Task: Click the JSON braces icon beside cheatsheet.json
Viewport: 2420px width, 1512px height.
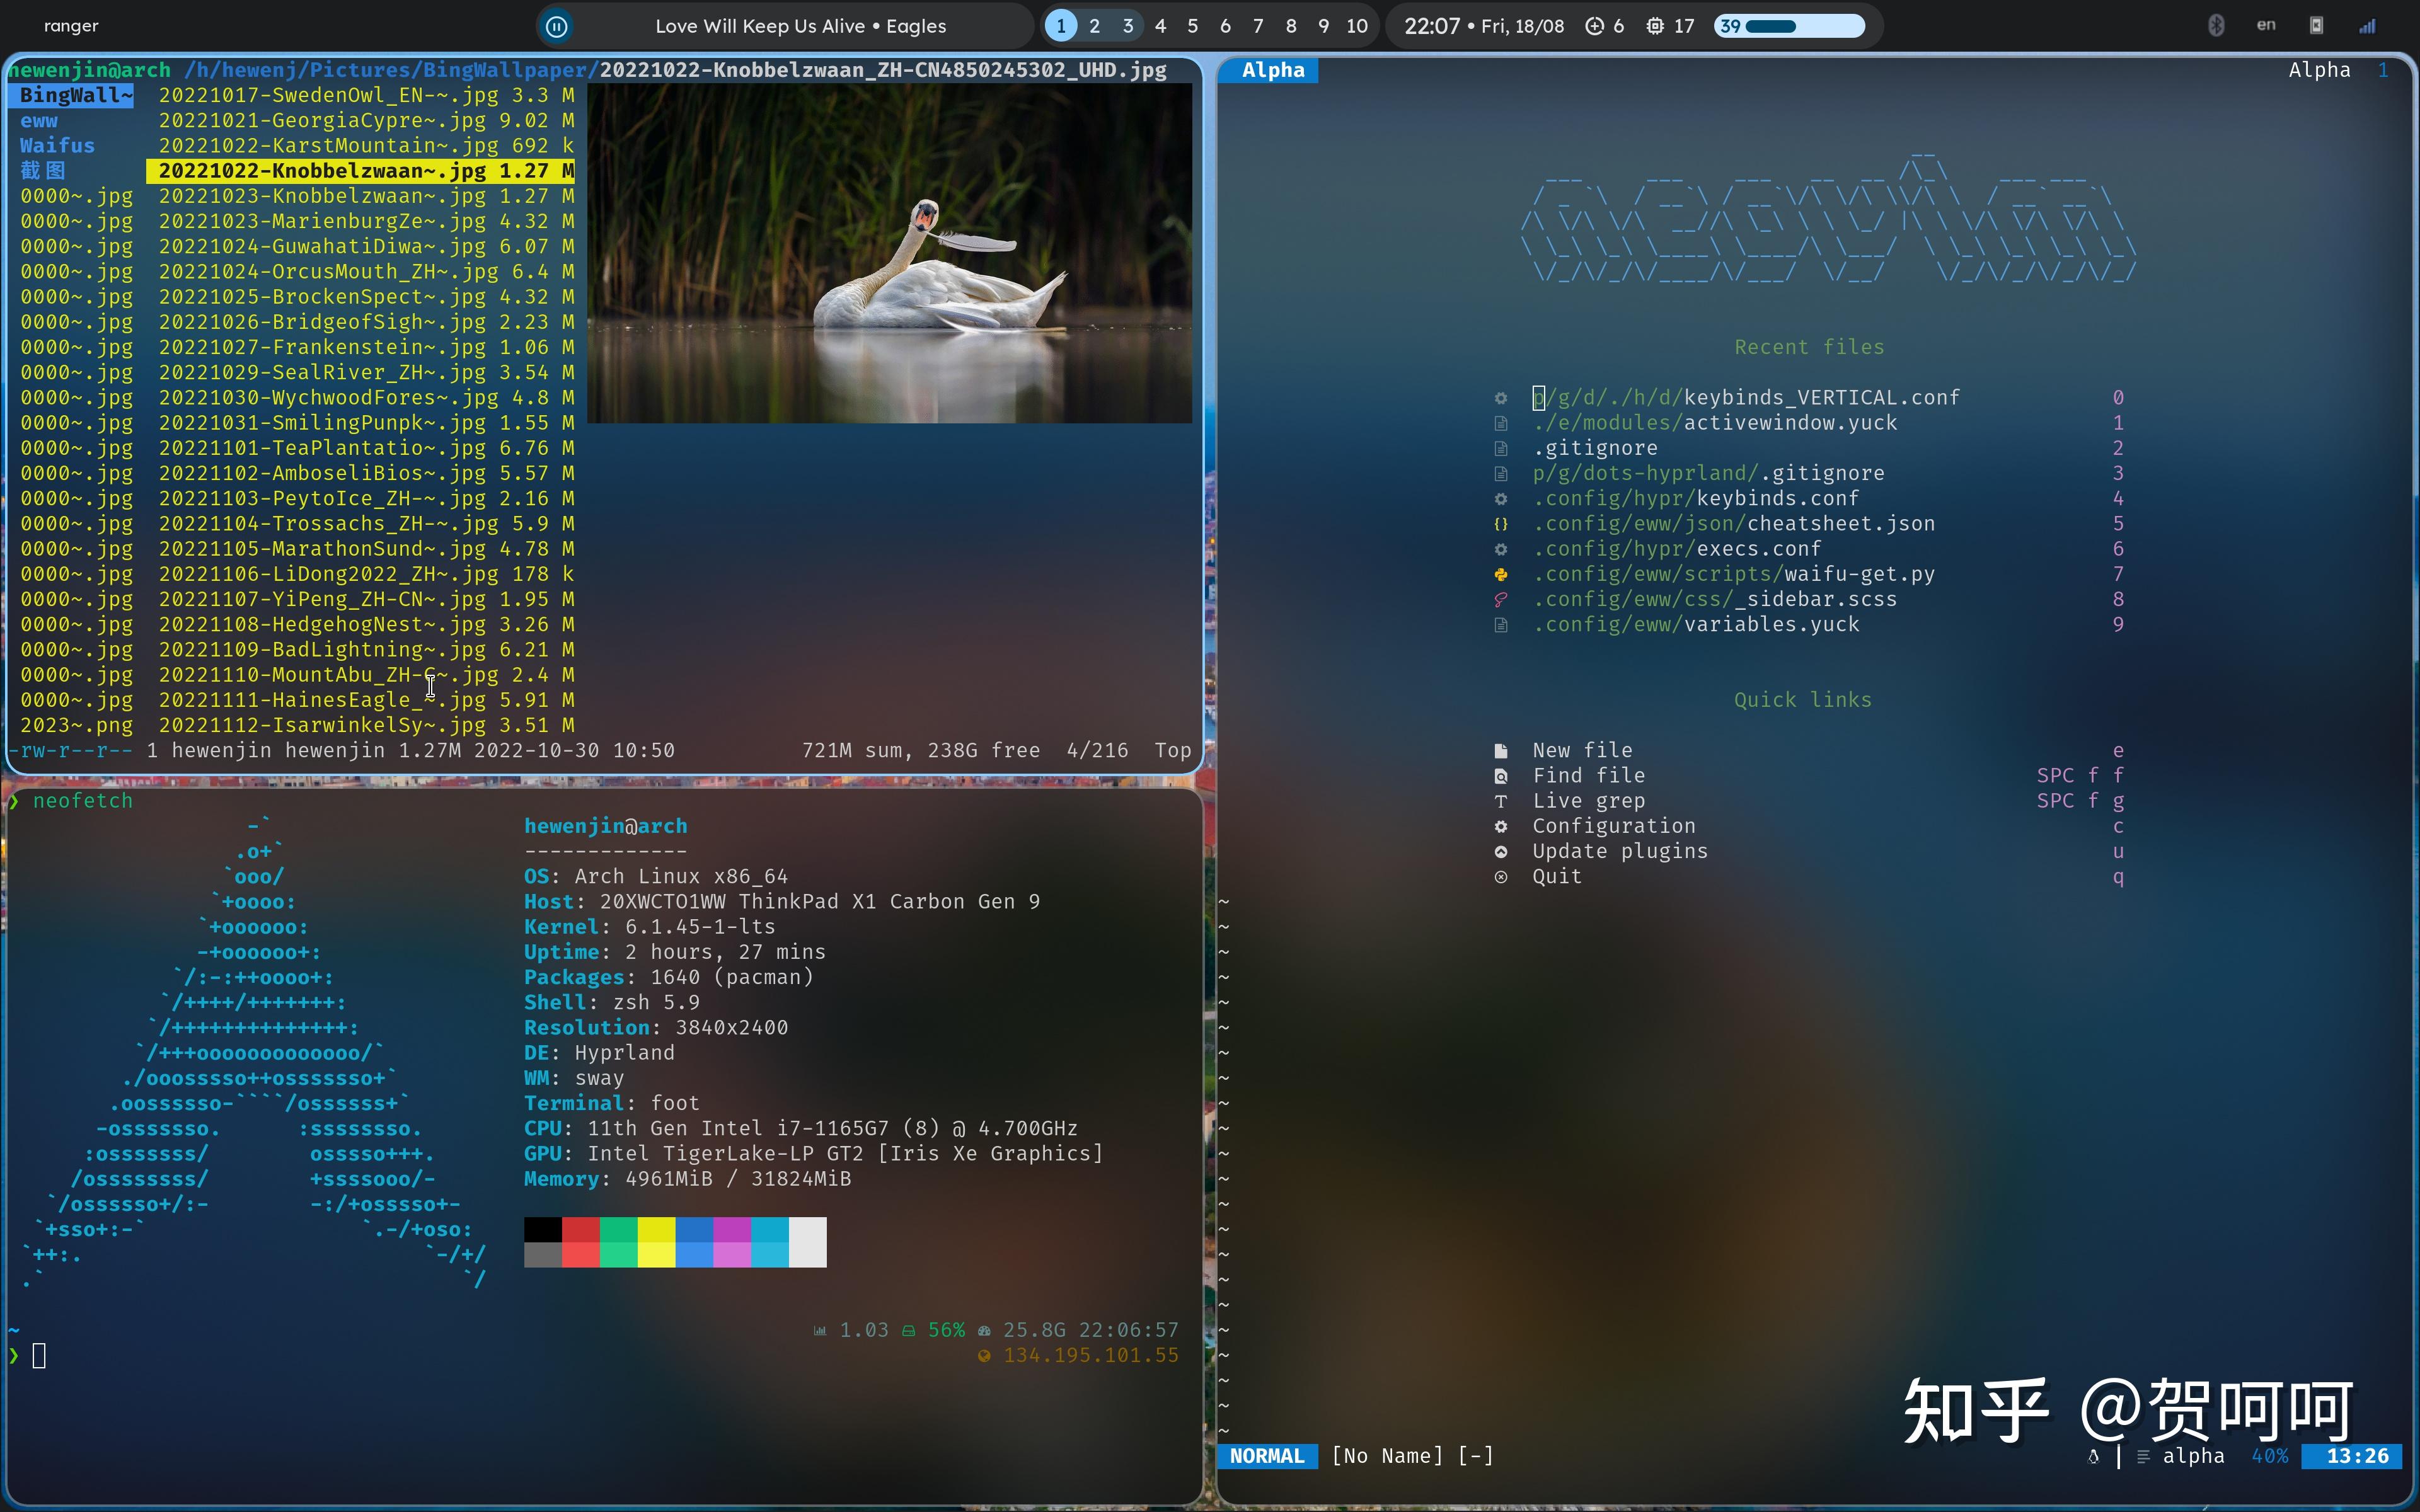Action: coord(1500,523)
